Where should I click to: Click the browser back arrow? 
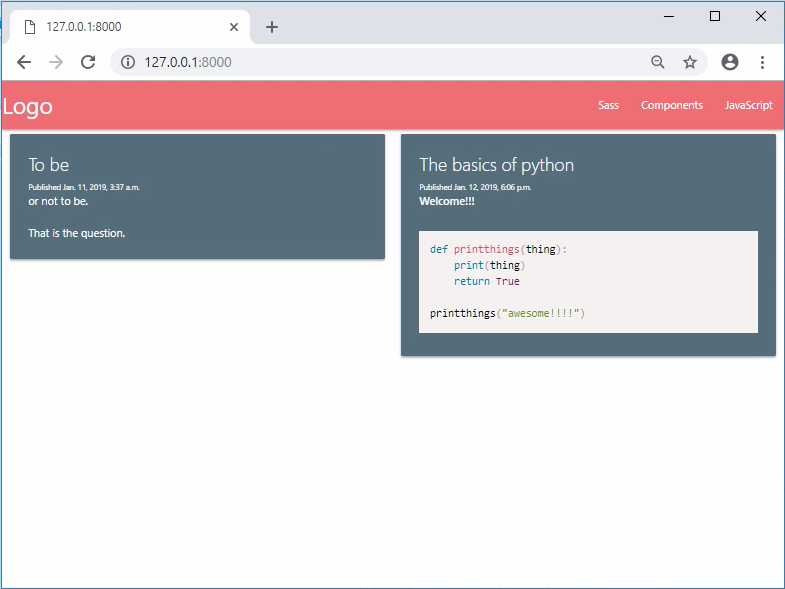tap(24, 62)
